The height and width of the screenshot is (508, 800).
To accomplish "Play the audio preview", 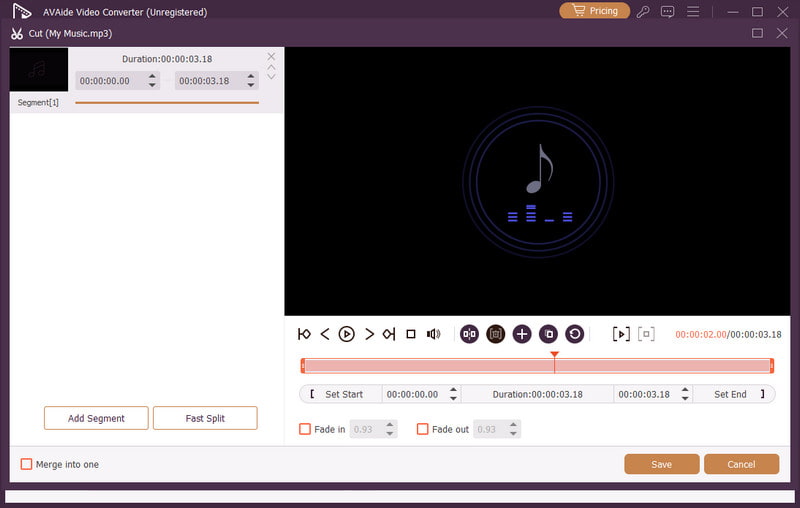I will pos(346,334).
